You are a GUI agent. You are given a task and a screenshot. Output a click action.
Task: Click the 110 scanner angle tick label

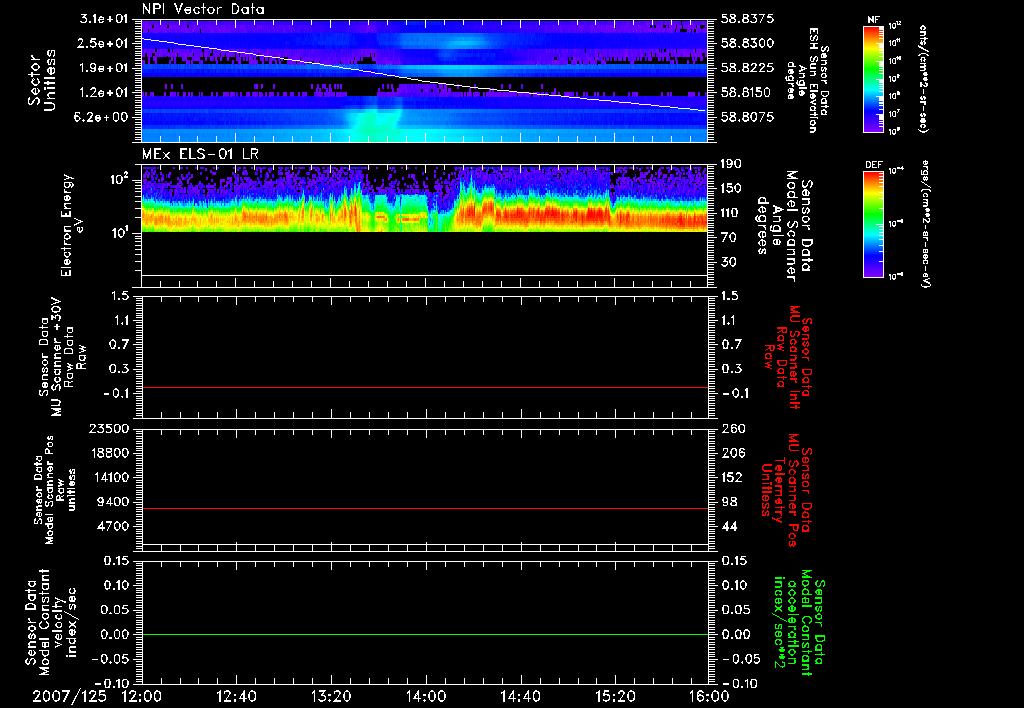pyautogui.click(x=731, y=213)
